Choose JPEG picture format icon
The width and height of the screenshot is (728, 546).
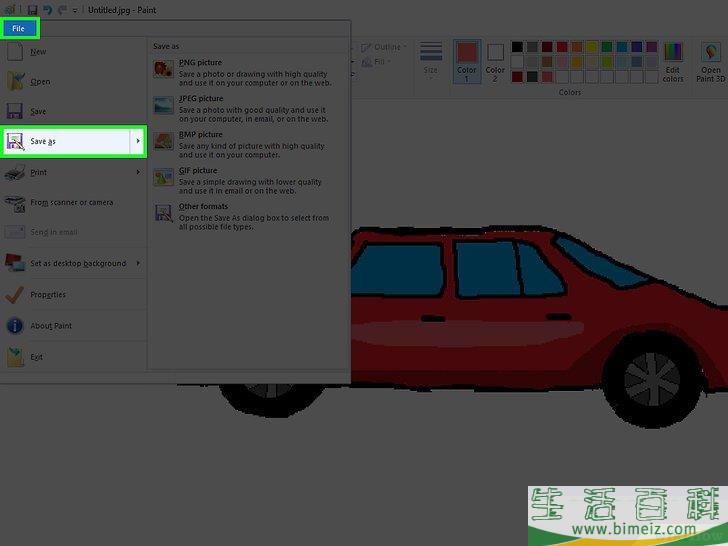162,104
